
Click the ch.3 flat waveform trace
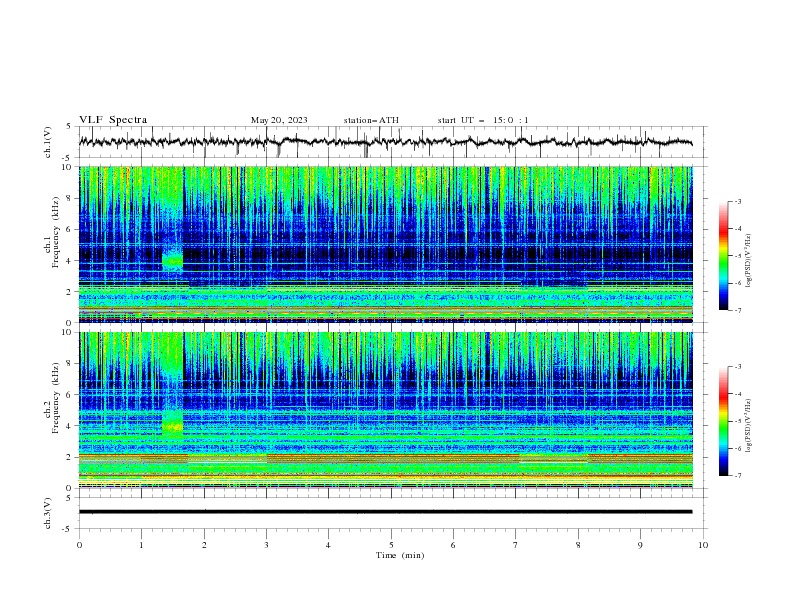[x=385, y=512]
